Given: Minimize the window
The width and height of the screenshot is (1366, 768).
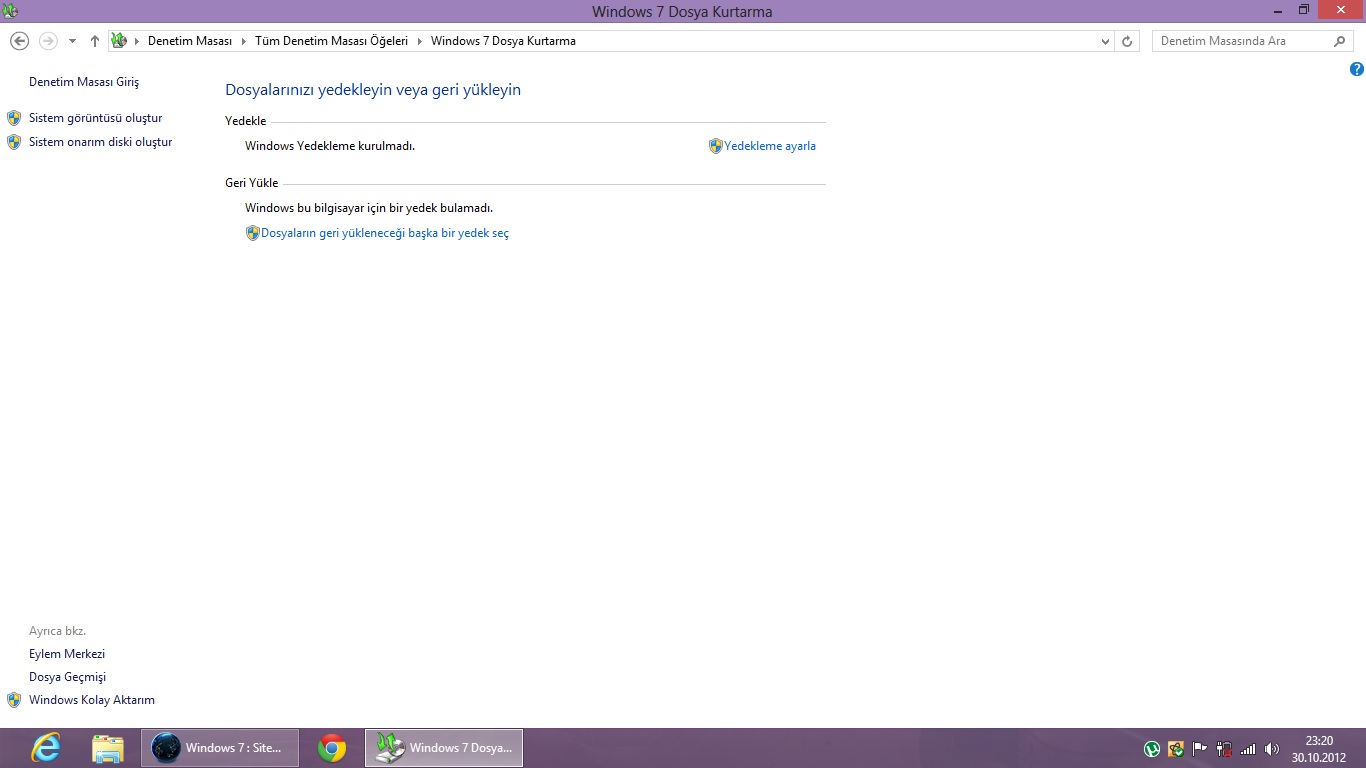Looking at the screenshot, I should click(1277, 10).
